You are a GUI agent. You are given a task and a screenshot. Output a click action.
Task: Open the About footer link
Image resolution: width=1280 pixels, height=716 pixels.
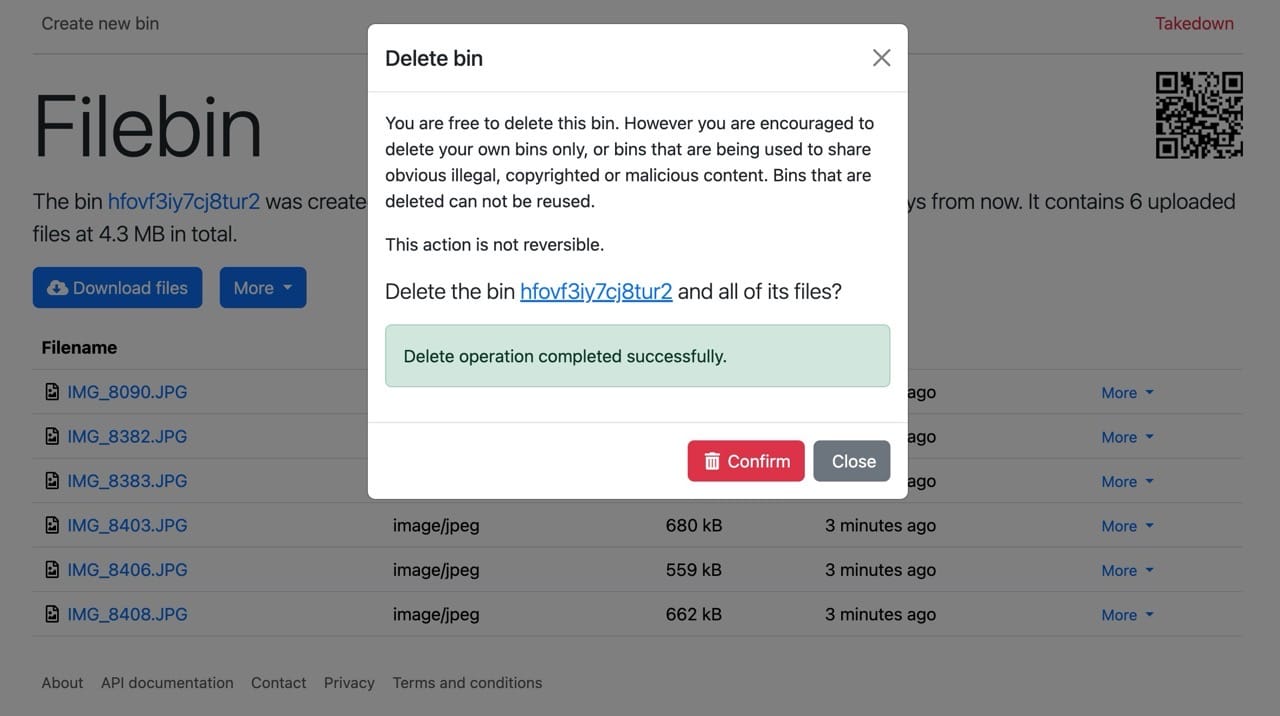[62, 683]
